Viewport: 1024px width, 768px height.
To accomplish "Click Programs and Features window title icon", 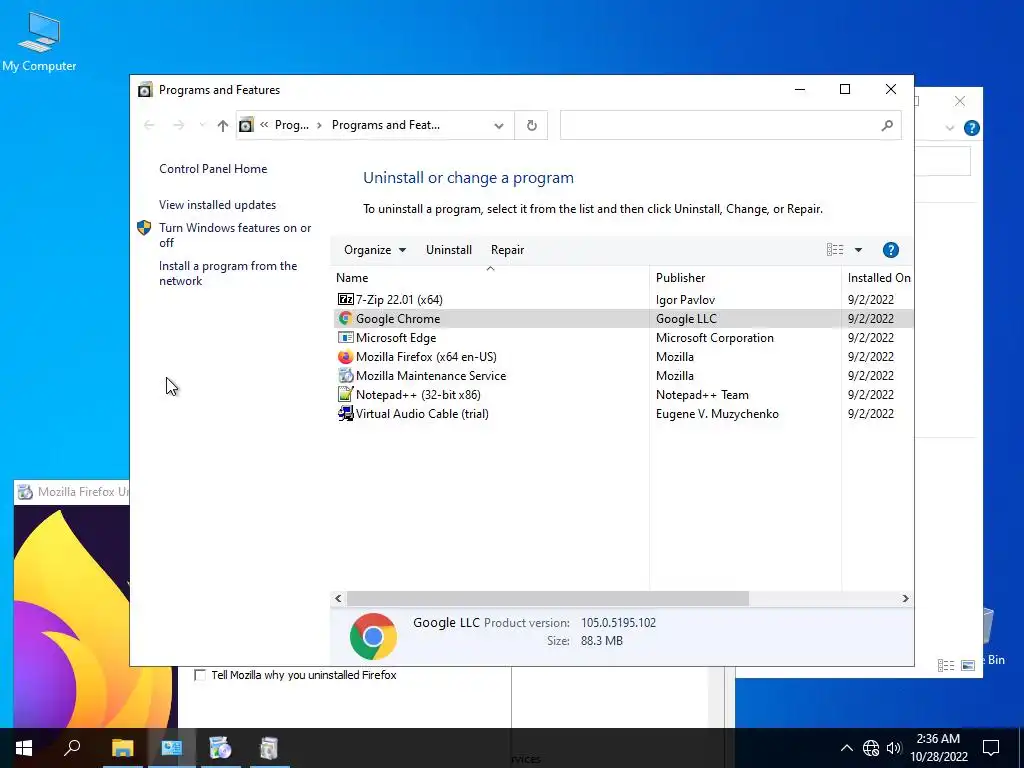I will coord(145,90).
